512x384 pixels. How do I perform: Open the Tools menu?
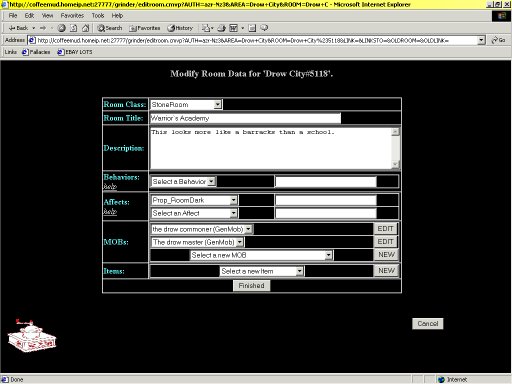point(98,16)
